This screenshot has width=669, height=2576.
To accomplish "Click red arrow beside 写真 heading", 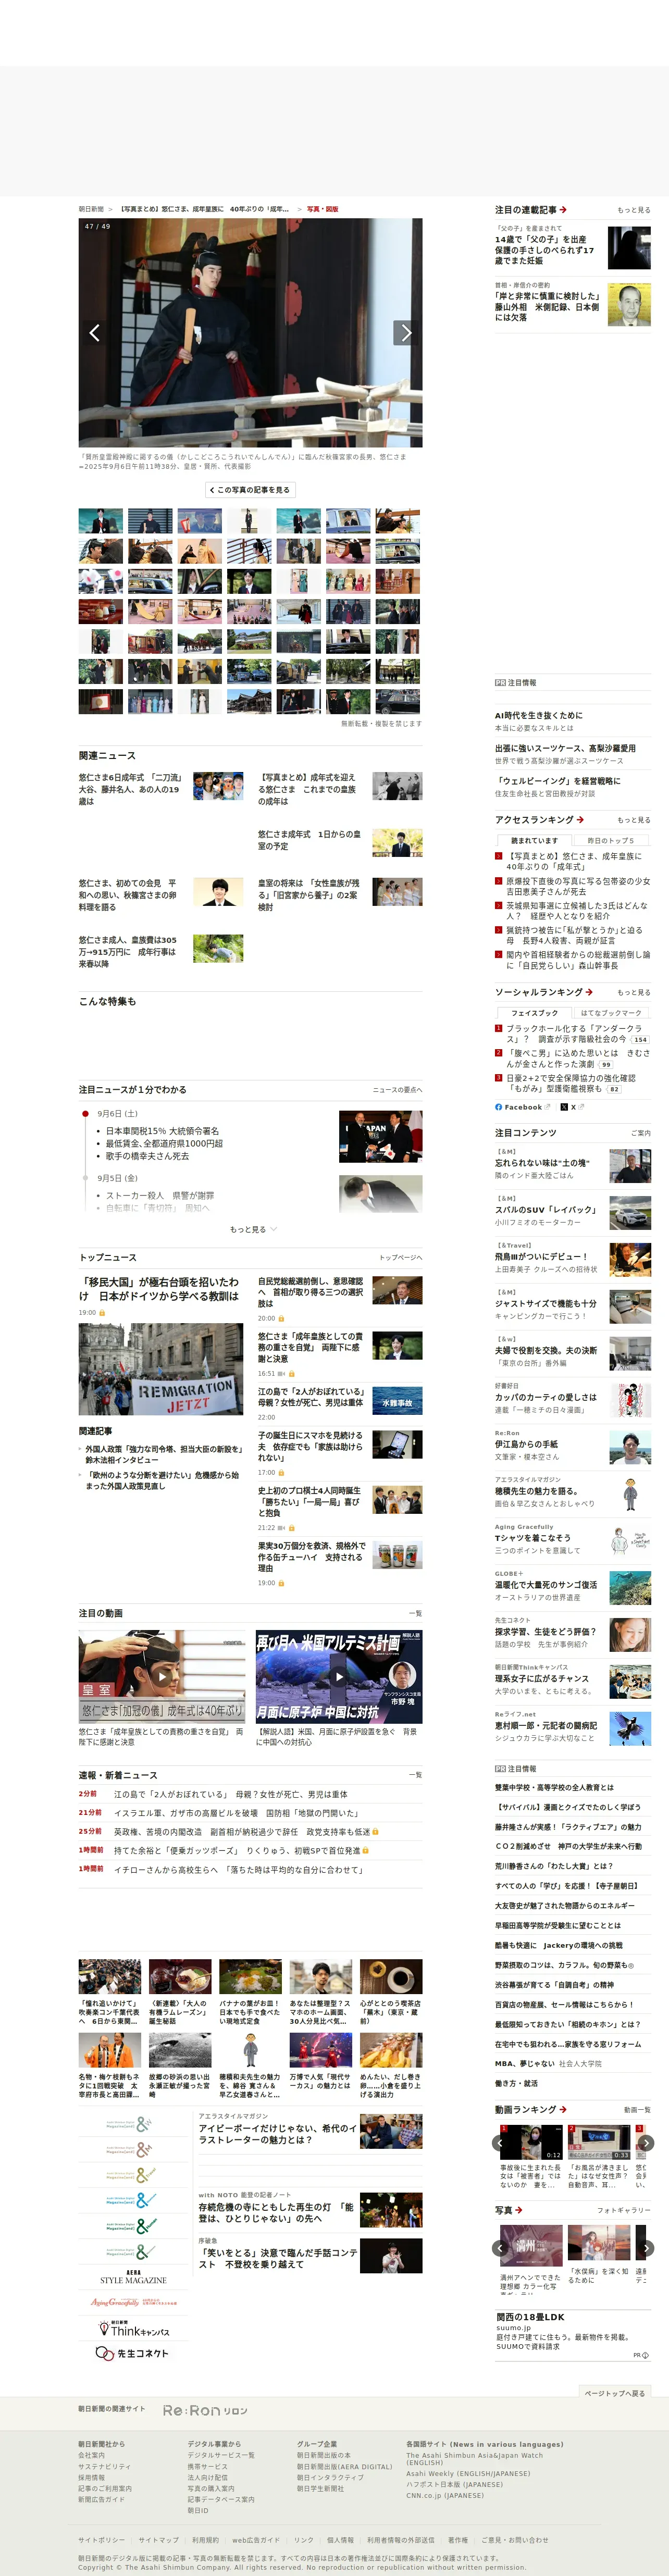I will pyautogui.click(x=518, y=2209).
